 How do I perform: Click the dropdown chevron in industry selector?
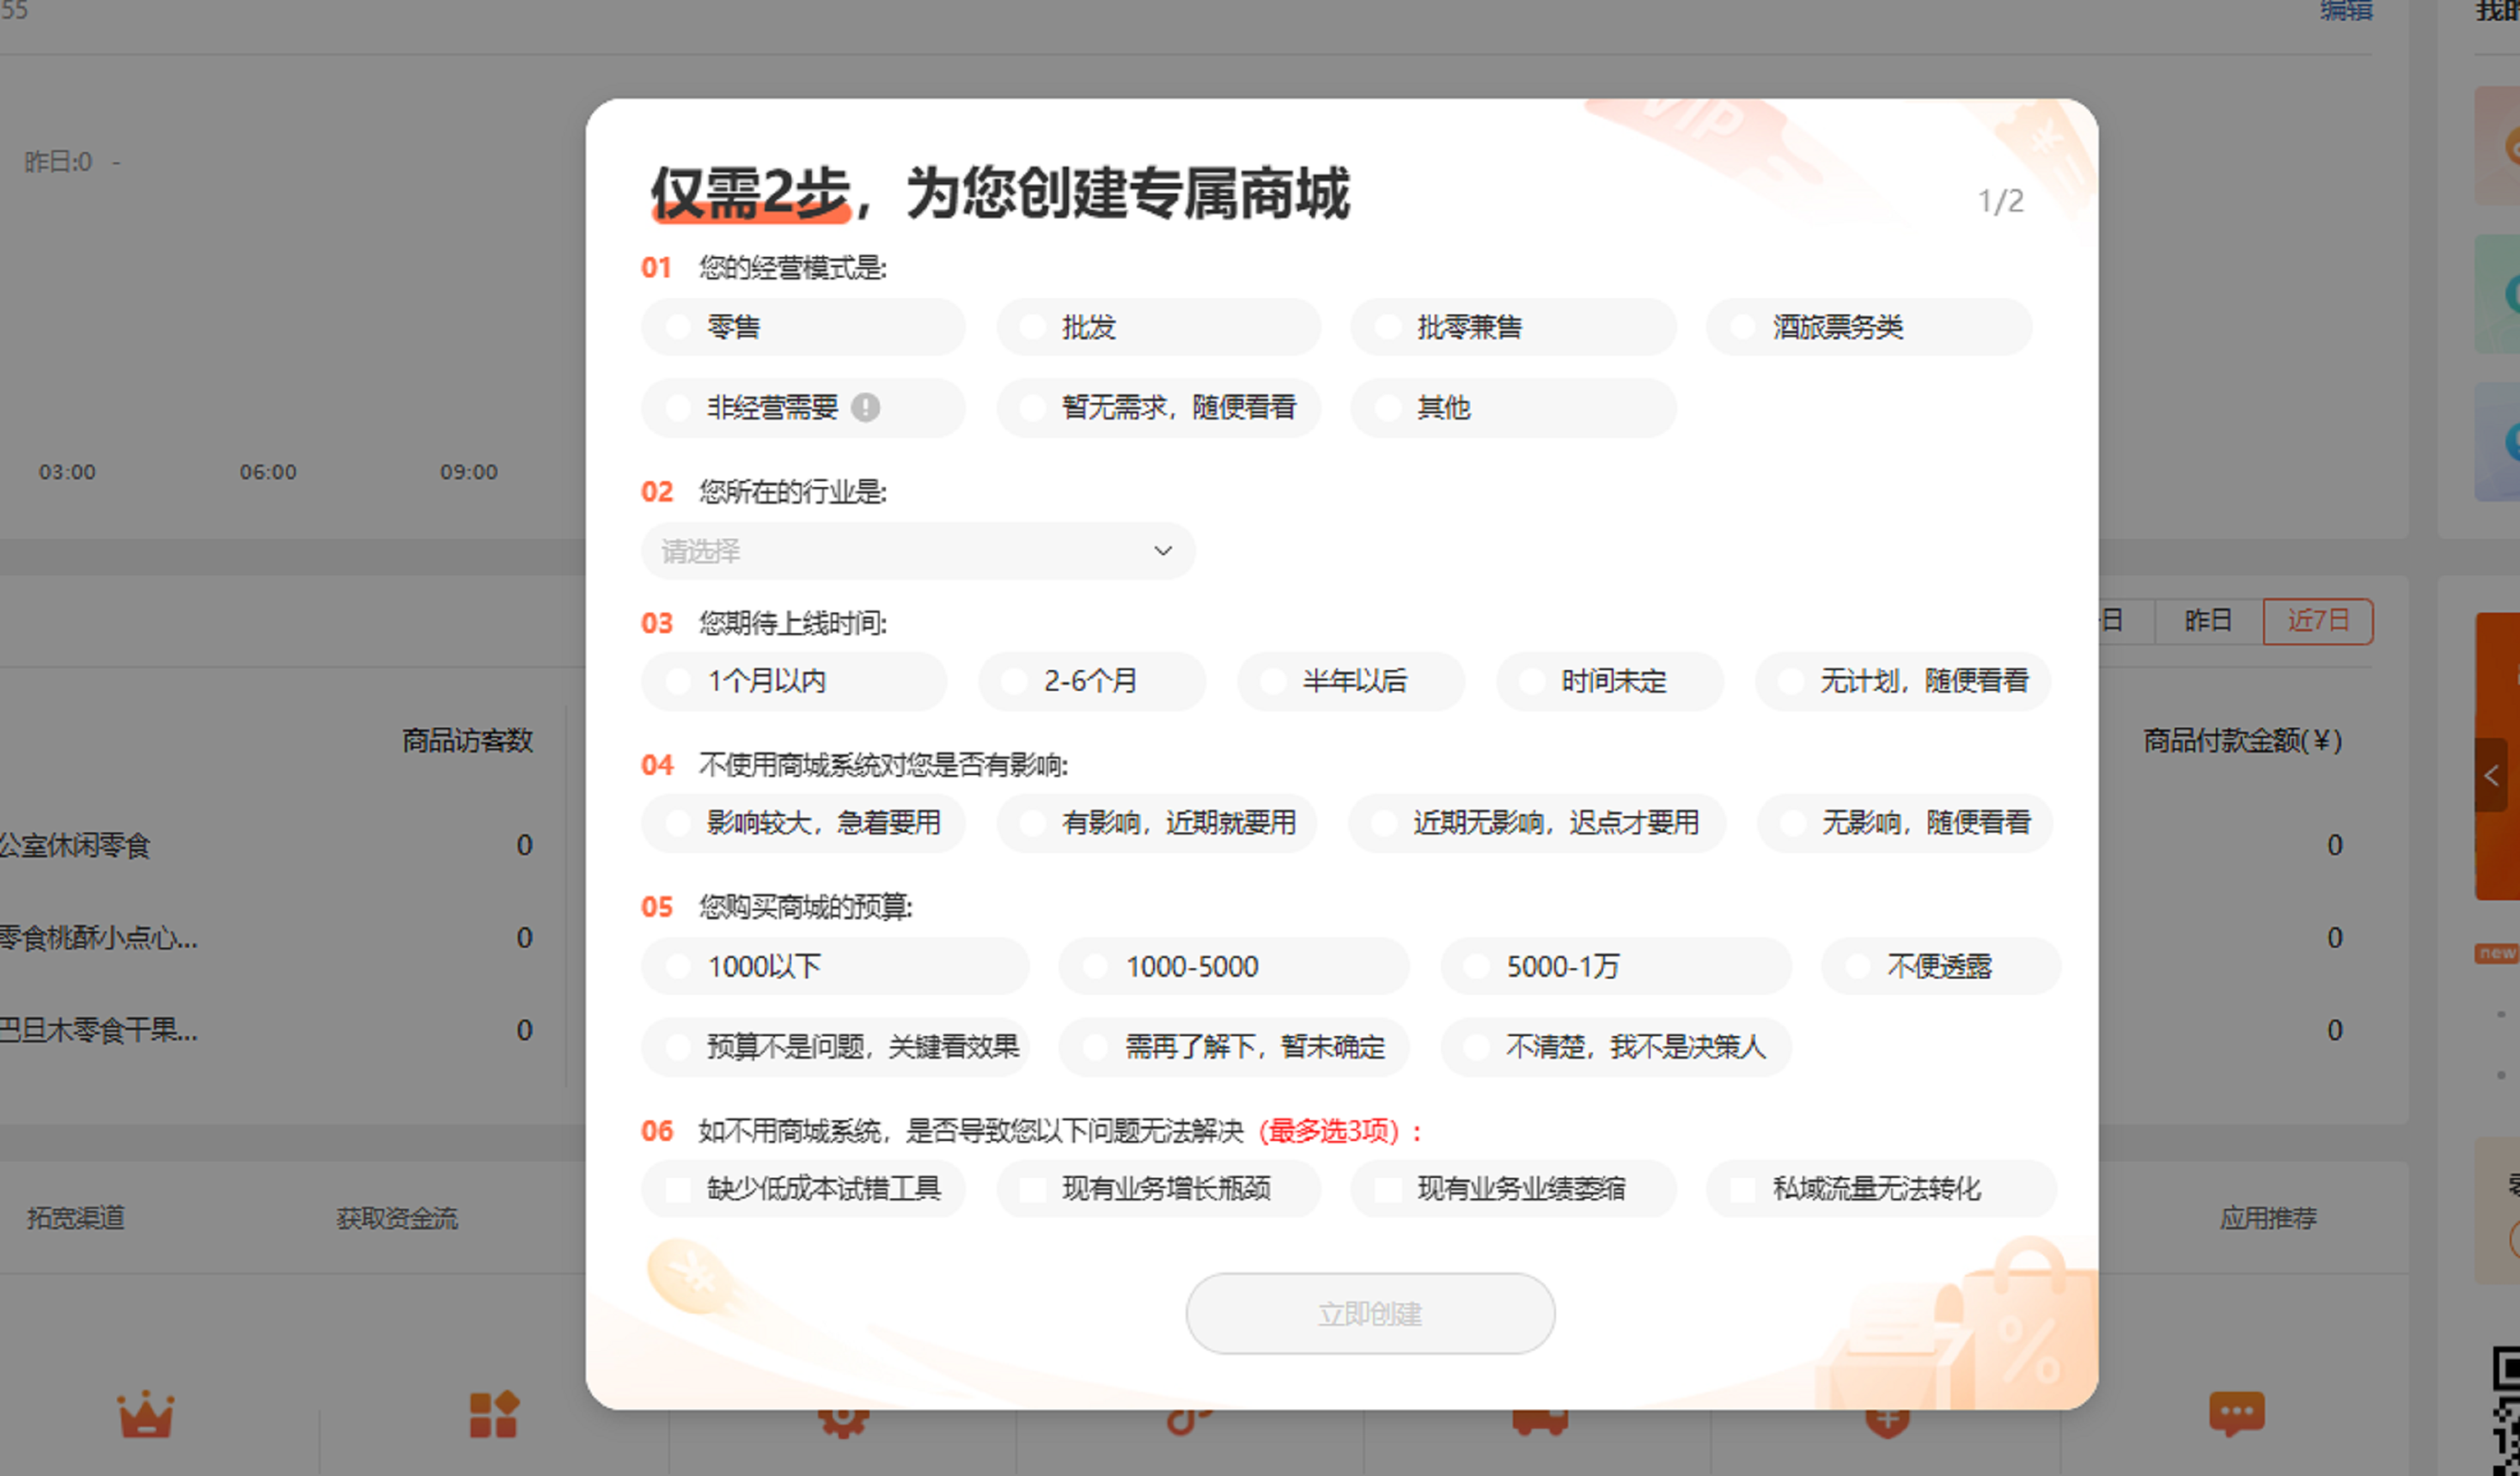(x=1162, y=551)
